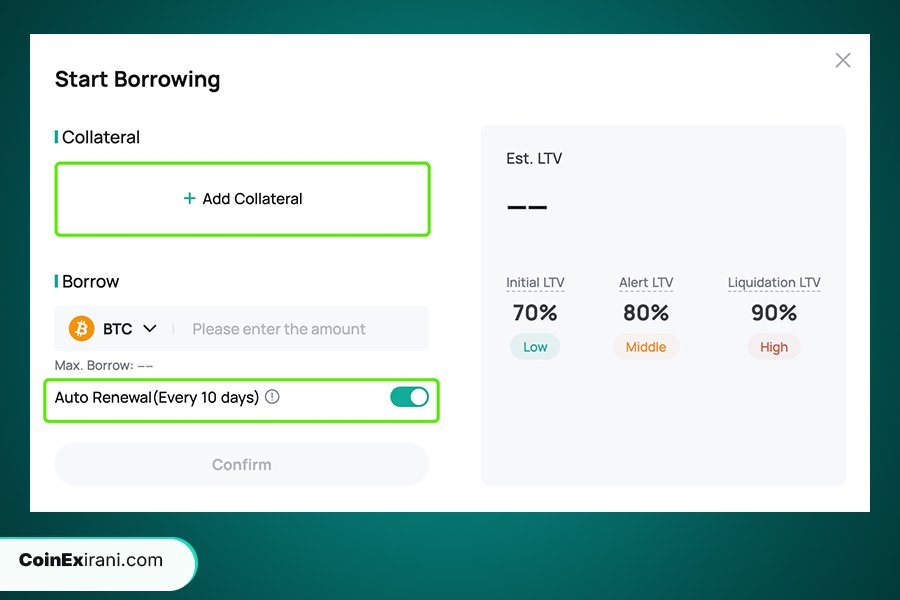
Task: Click the Est. LTV heading
Action: [x=534, y=158]
